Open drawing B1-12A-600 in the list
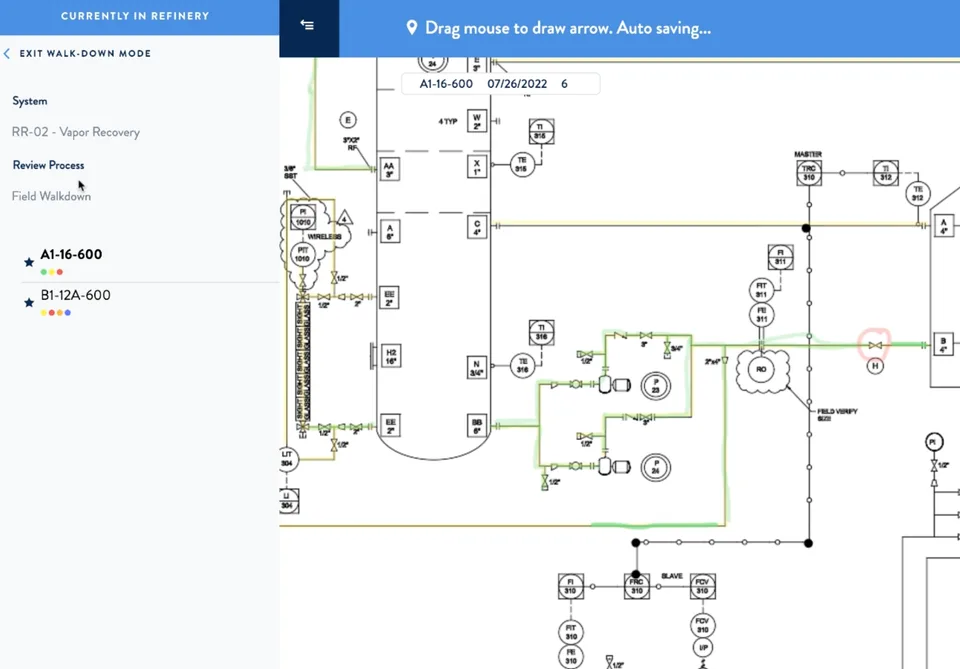The width and height of the screenshot is (960, 669). click(75, 295)
